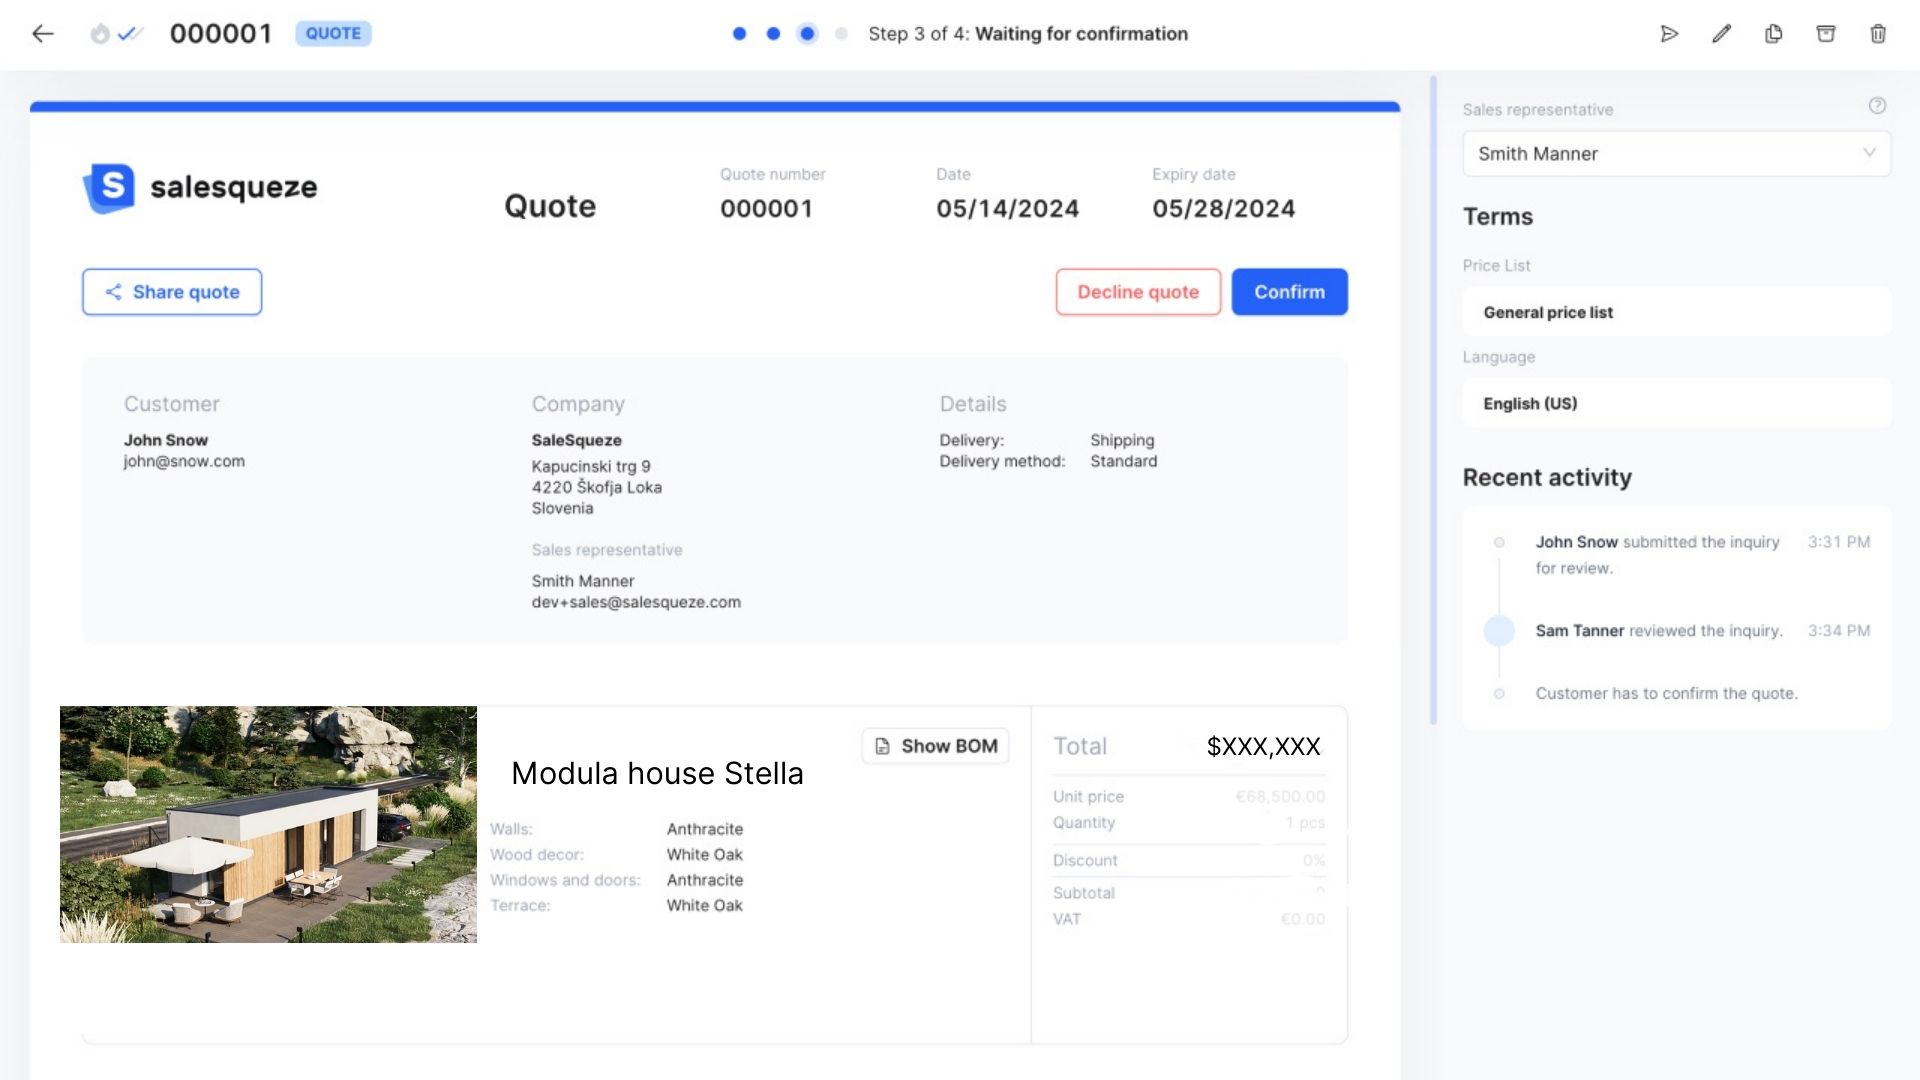Click the Modula house Stella product title
The image size is (1920, 1080).
tap(657, 773)
